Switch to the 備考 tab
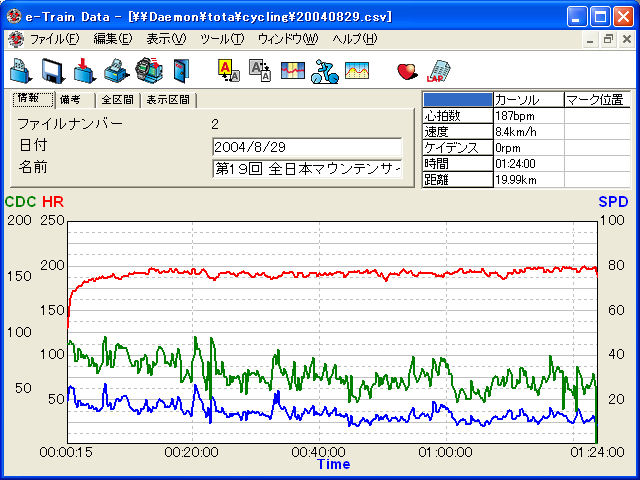Screen dimensions: 640x480 tap(70, 100)
